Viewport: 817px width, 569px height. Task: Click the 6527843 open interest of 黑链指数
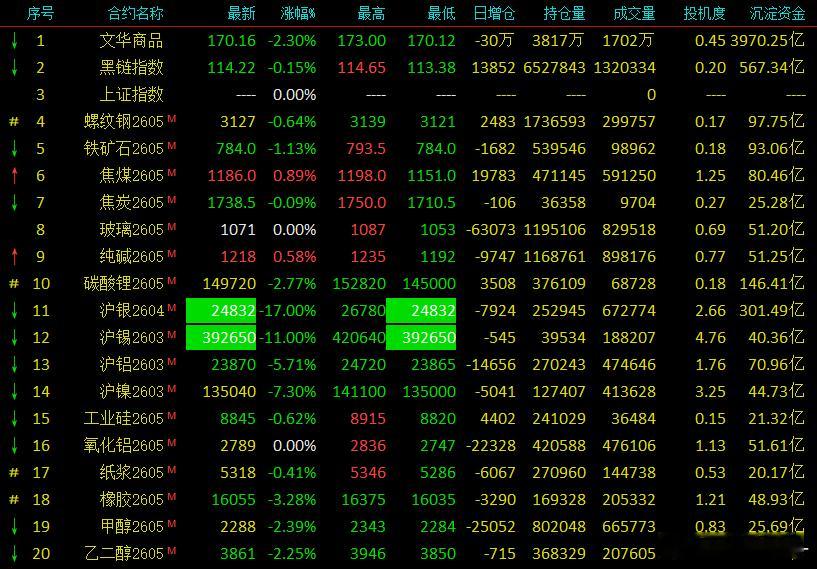click(554, 68)
